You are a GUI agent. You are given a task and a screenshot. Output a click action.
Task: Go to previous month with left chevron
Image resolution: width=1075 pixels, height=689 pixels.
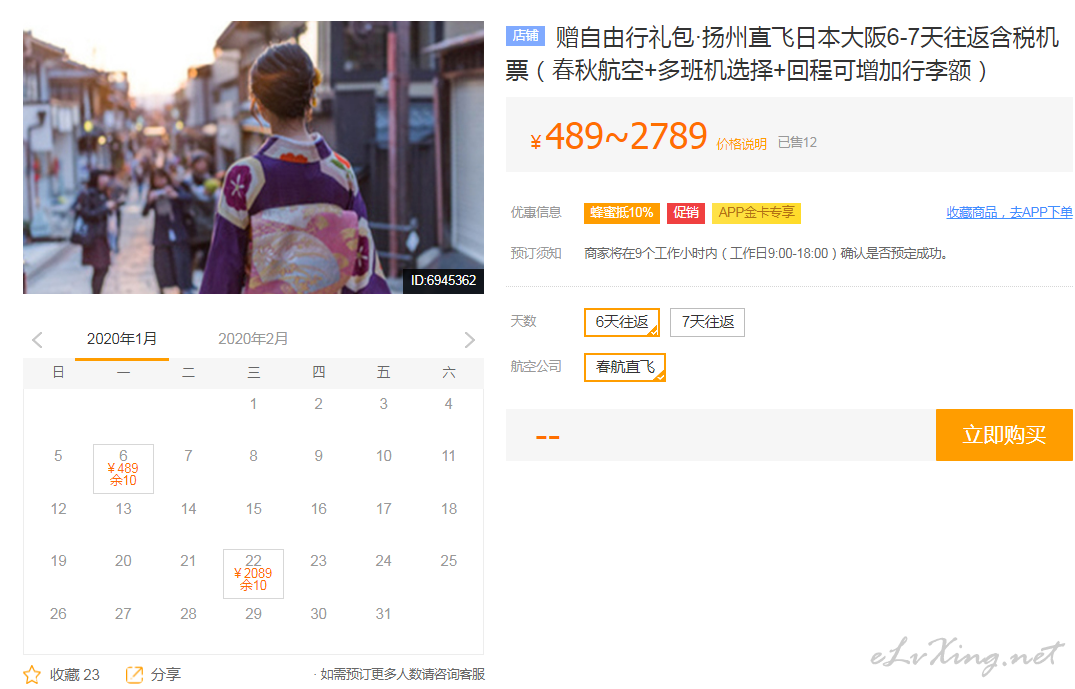click(37, 339)
